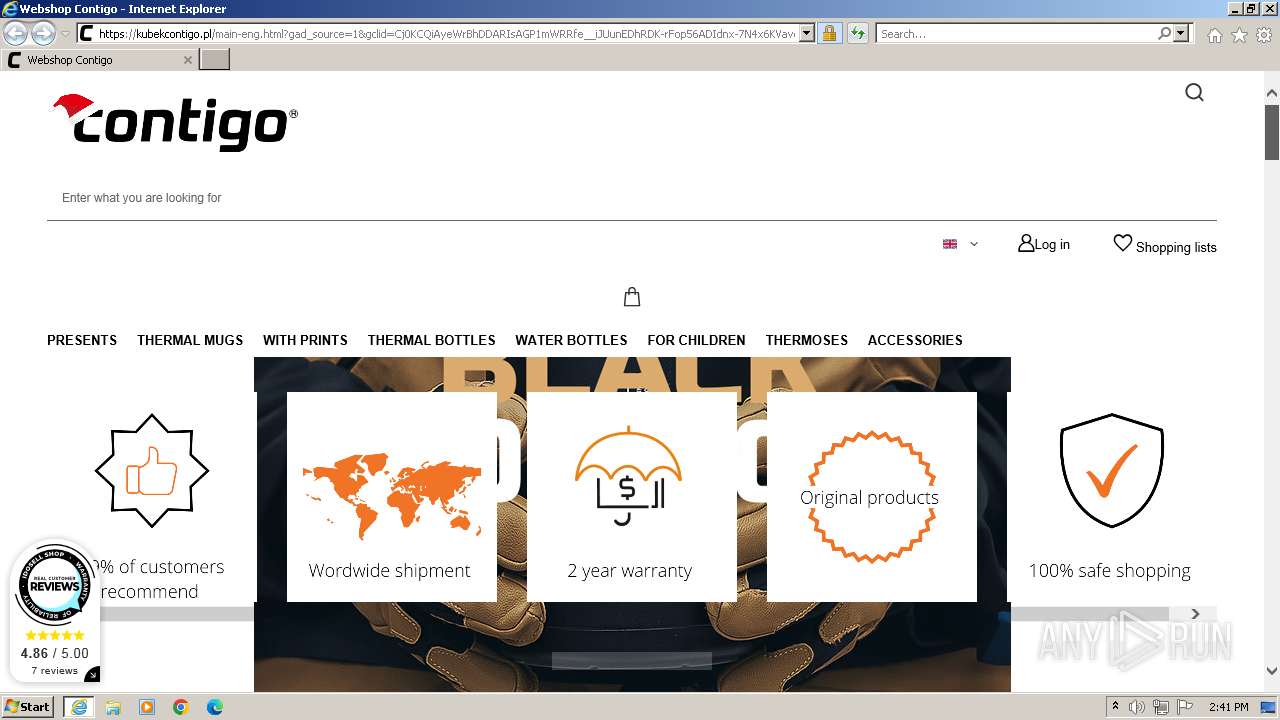Open the THERMAL MUGS menu
Viewport: 1280px width, 720px height.
[x=190, y=340]
